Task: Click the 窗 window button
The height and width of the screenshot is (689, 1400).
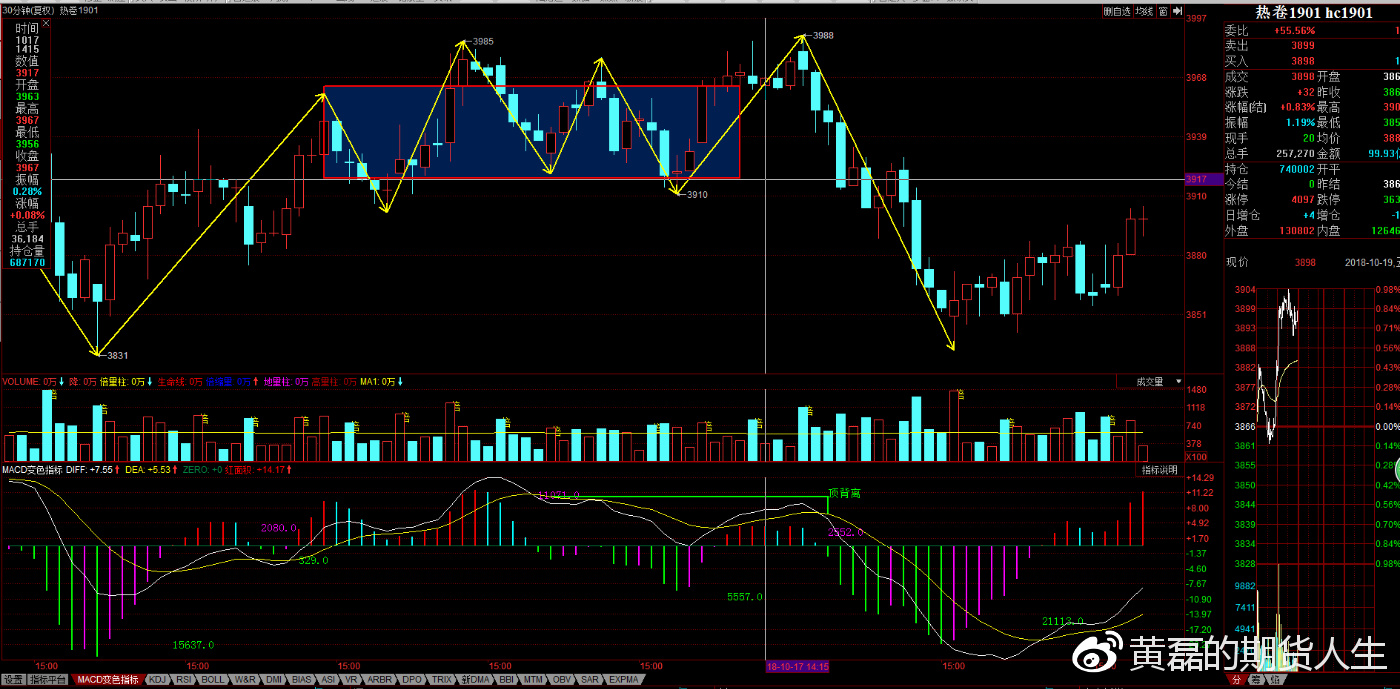Action: (x=1164, y=11)
